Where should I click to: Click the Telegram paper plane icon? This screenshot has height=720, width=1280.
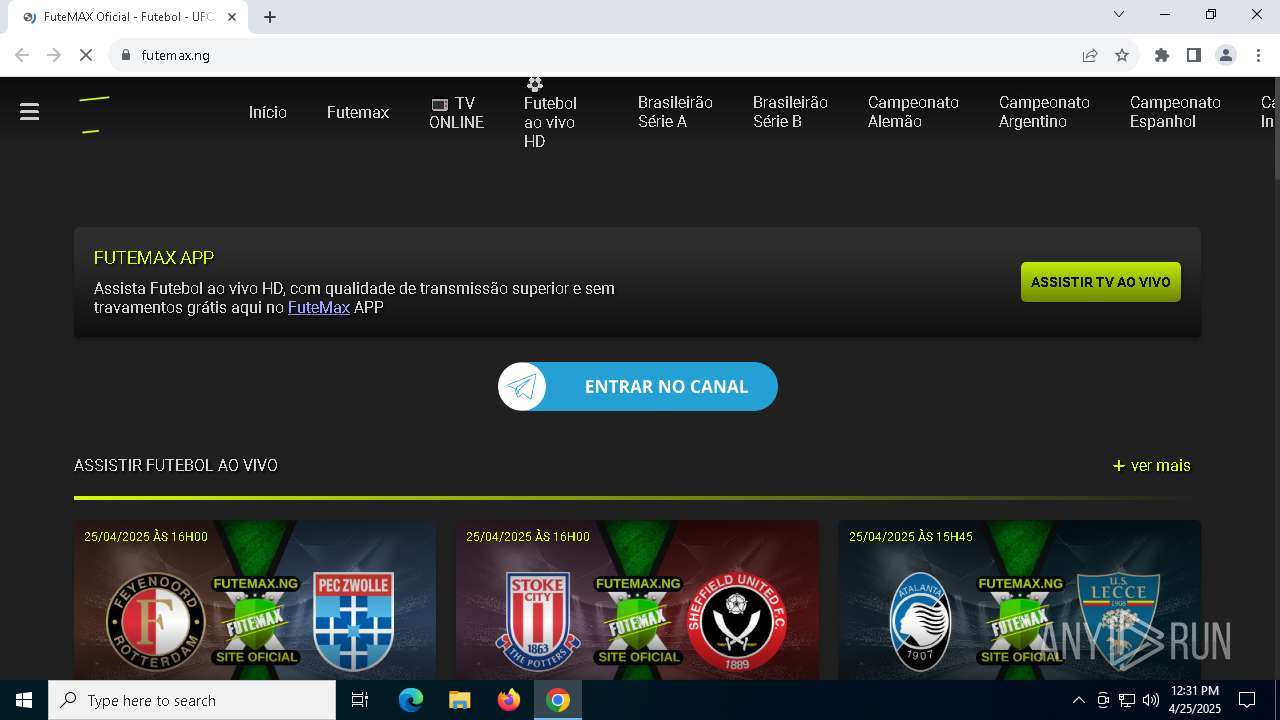(x=523, y=387)
